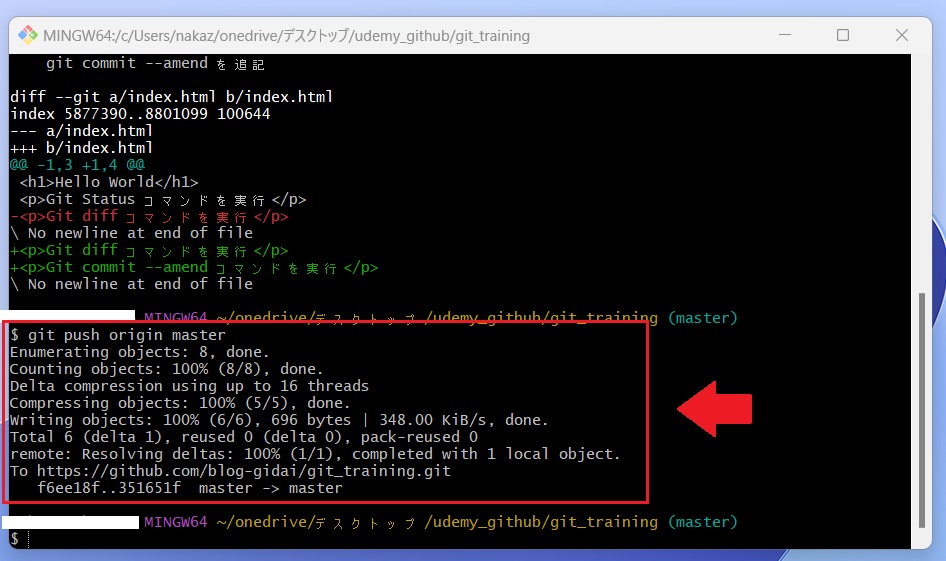Click the '@@ -1,3 +1,4 @@' hunk header
The image size is (946, 561).
tap(78, 165)
